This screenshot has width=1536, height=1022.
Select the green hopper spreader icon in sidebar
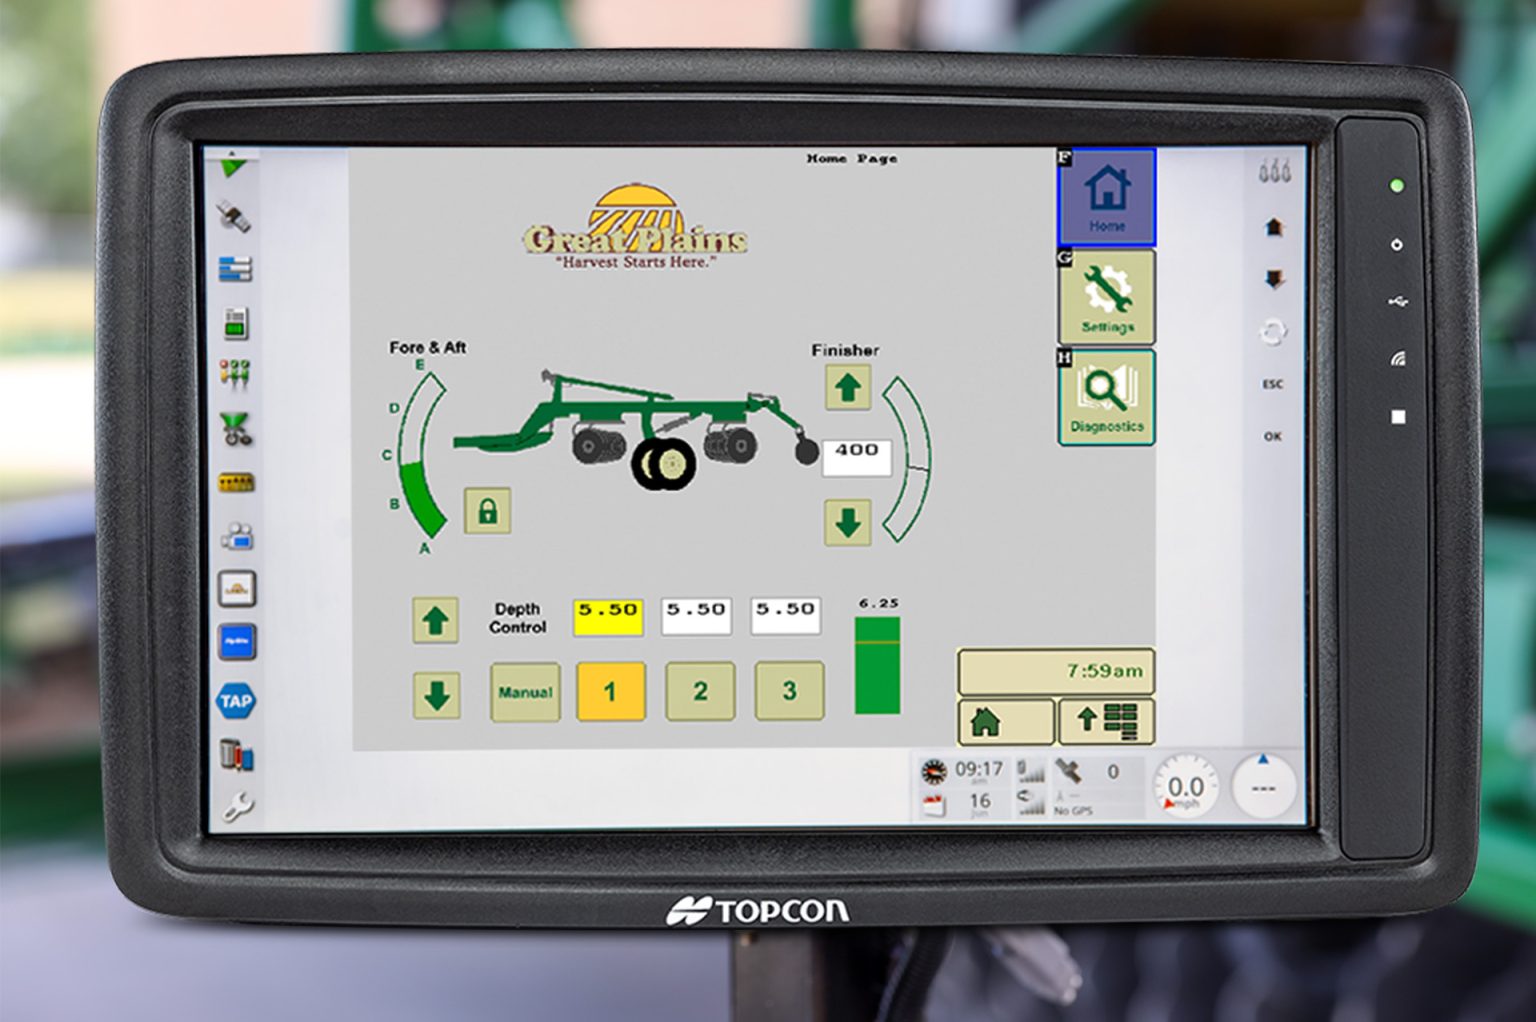[237, 428]
